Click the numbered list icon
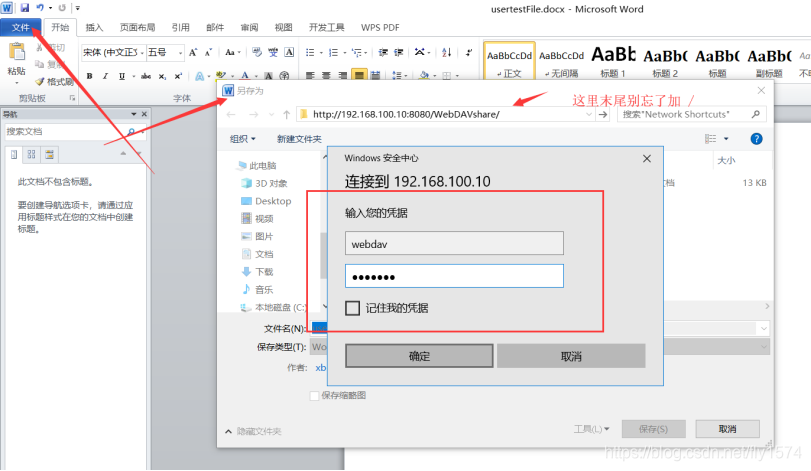The image size is (811, 471). 333,52
